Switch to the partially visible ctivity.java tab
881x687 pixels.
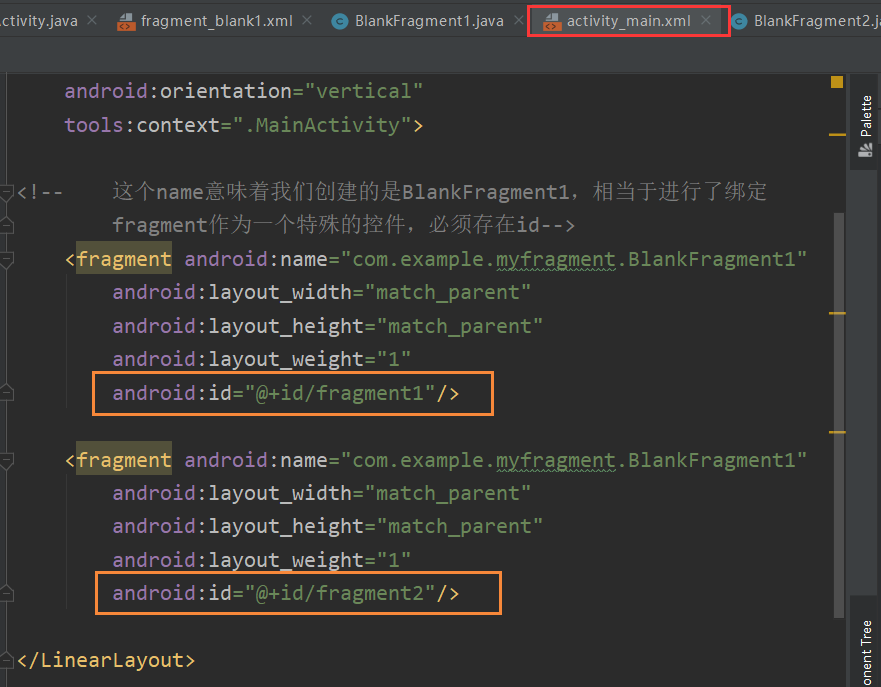click(39, 21)
